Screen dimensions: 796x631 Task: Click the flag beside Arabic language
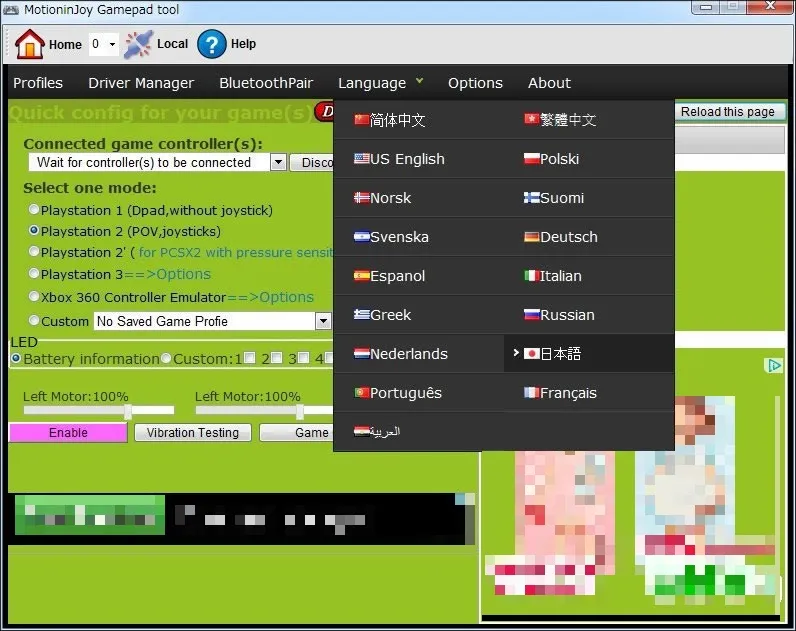pyautogui.click(x=361, y=432)
